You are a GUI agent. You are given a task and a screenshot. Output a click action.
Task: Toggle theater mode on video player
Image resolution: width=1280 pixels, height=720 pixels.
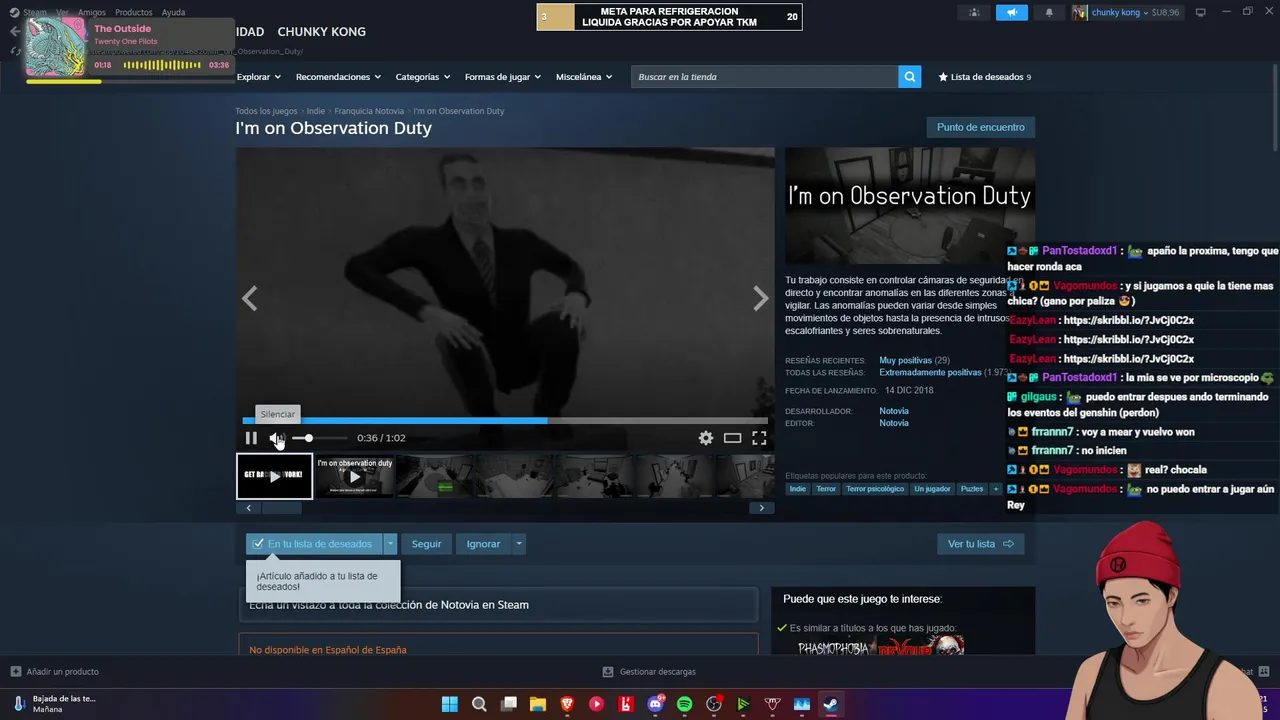[733, 438]
